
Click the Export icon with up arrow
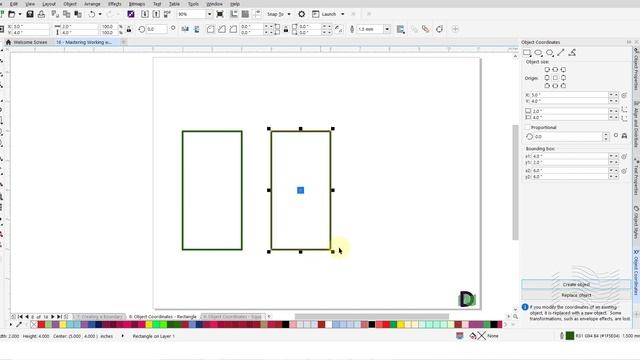pyautogui.click(x=156, y=14)
